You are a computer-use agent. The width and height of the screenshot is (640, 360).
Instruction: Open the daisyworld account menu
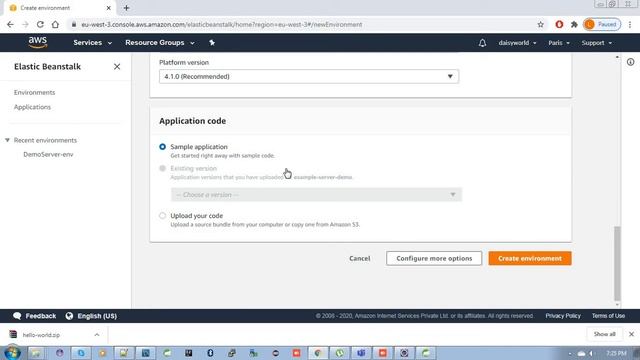tap(517, 43)
